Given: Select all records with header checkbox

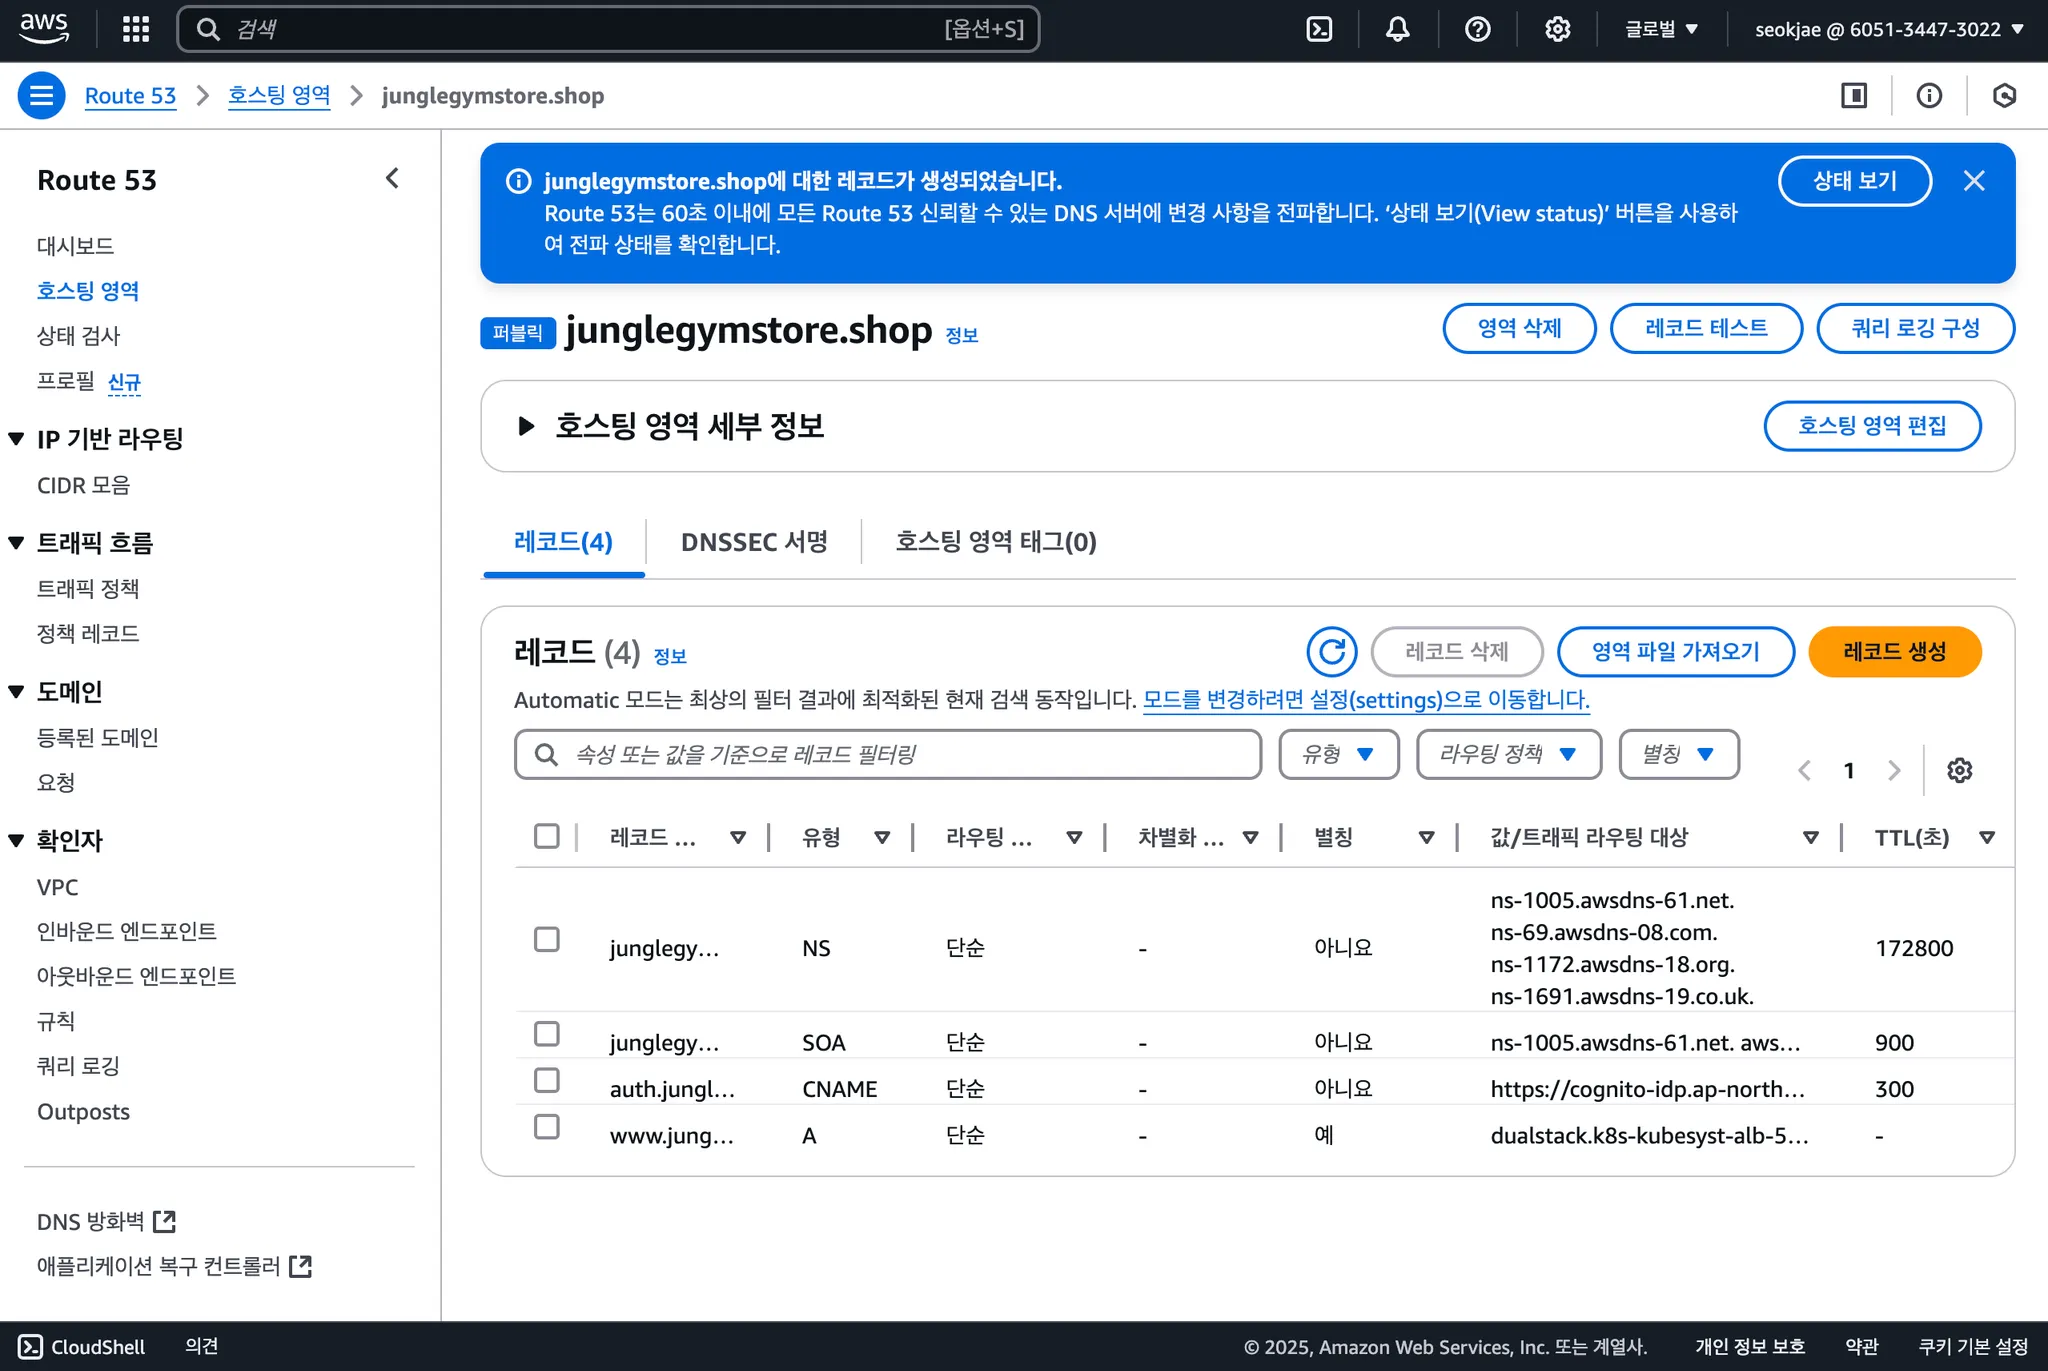Looking at the screenshot, I should [546, 836].
